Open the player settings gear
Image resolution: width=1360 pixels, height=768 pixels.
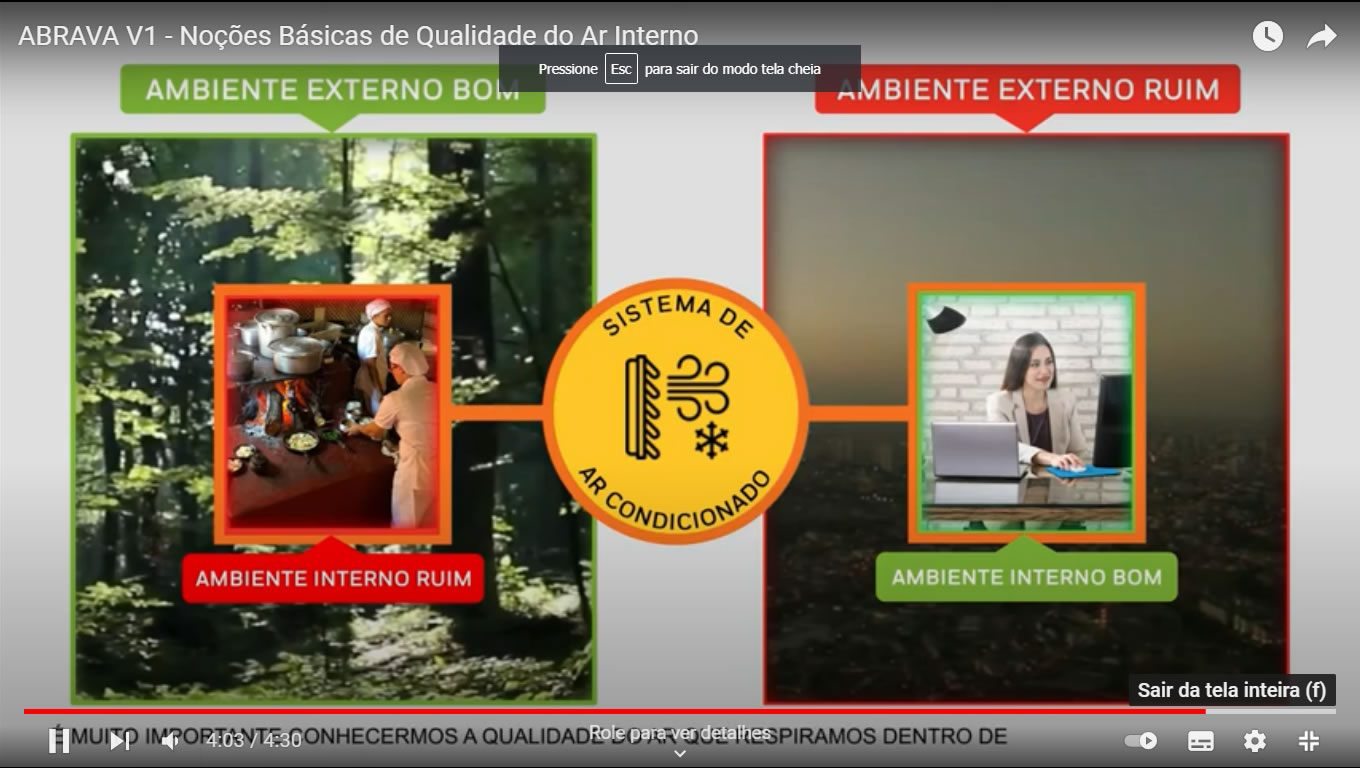(x=1254, y=741)
